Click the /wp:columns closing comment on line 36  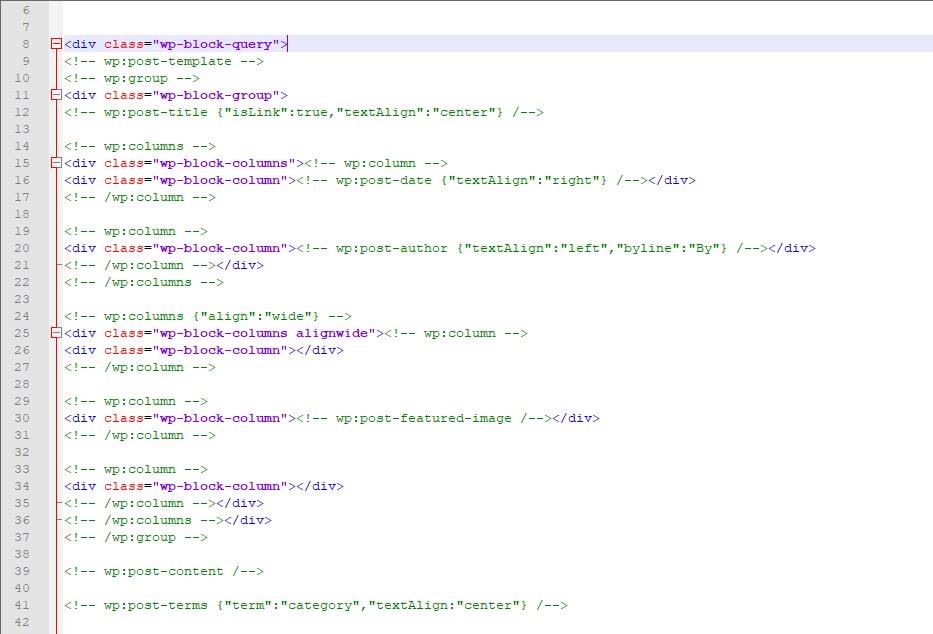click(x=144, y=520)
